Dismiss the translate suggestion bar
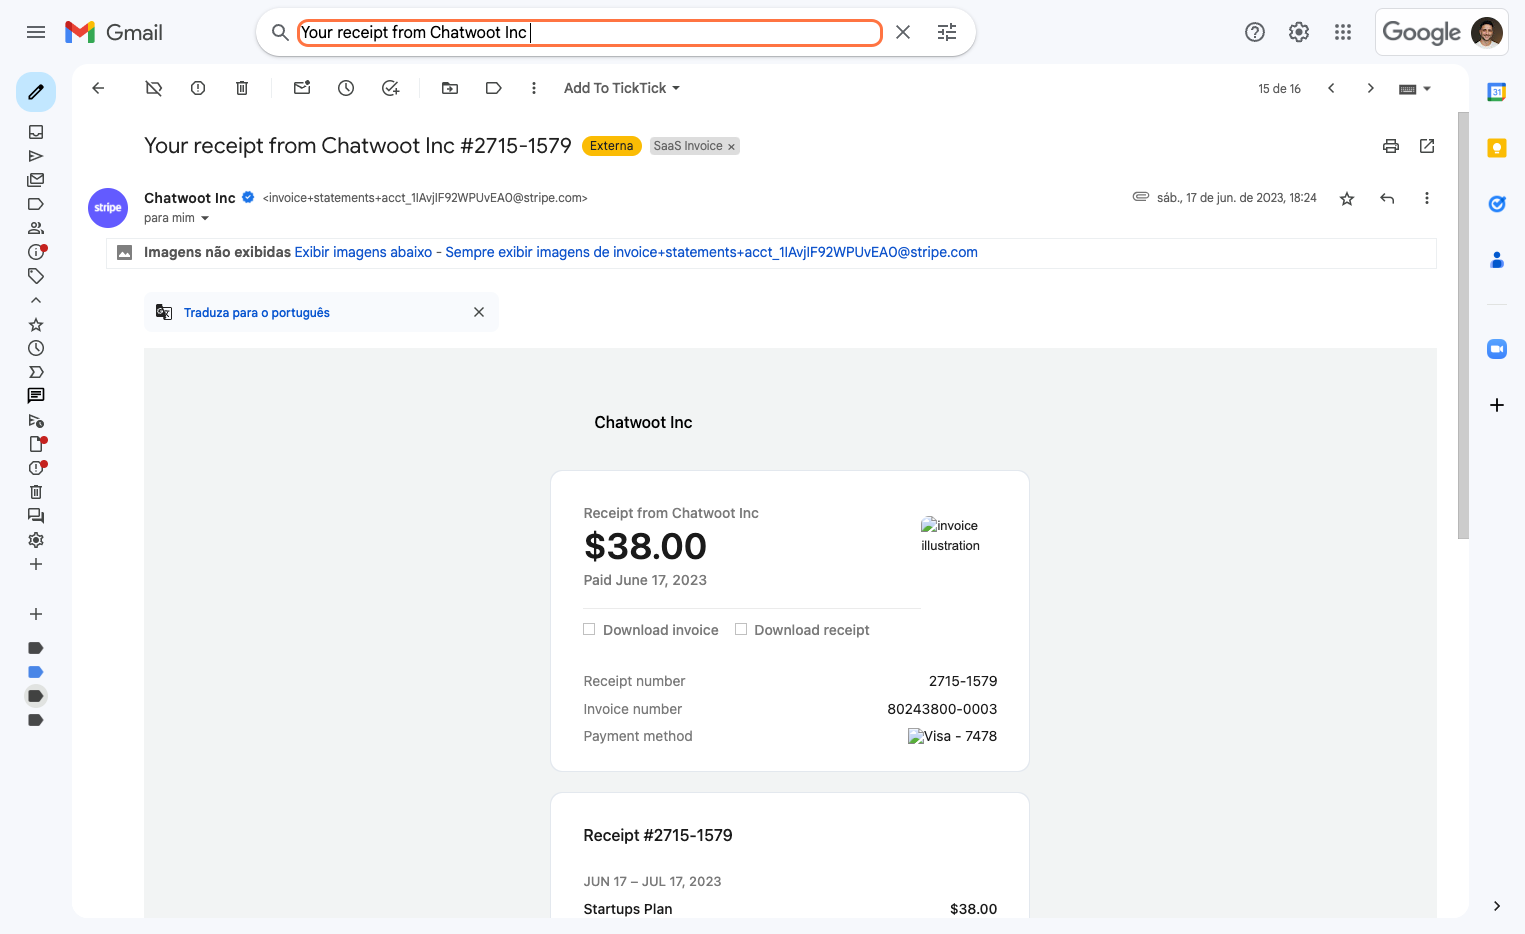1525x934 pixels. pyautogui.click(x=479, y=312)
